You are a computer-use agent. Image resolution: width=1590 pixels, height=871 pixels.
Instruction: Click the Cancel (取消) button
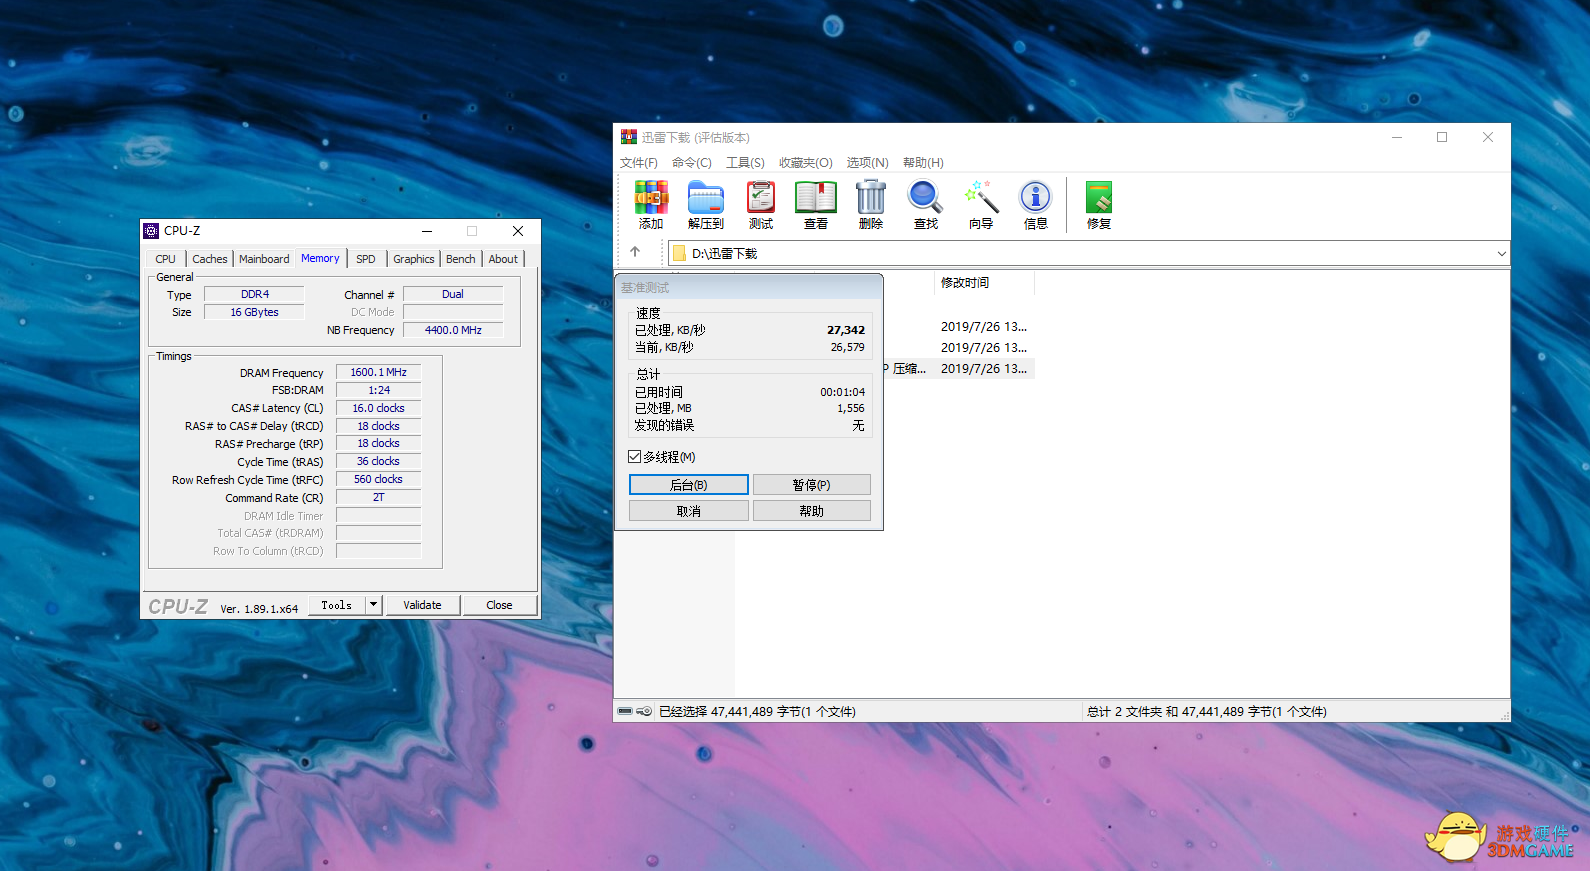[x=689, y=511]
